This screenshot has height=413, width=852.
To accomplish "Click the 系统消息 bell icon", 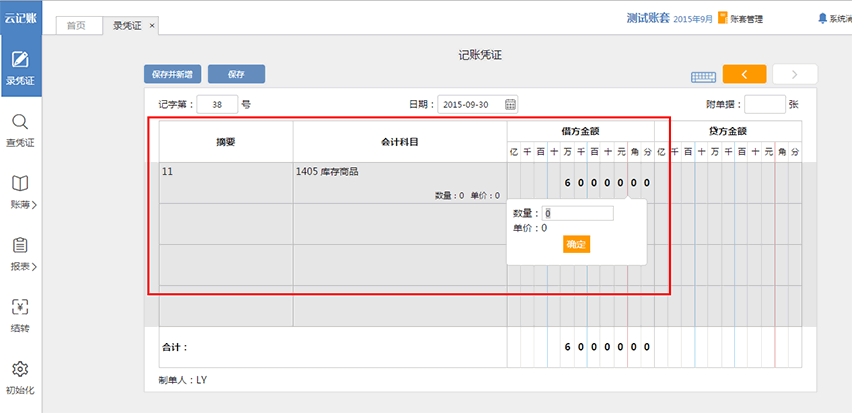I will pos(823,18).
